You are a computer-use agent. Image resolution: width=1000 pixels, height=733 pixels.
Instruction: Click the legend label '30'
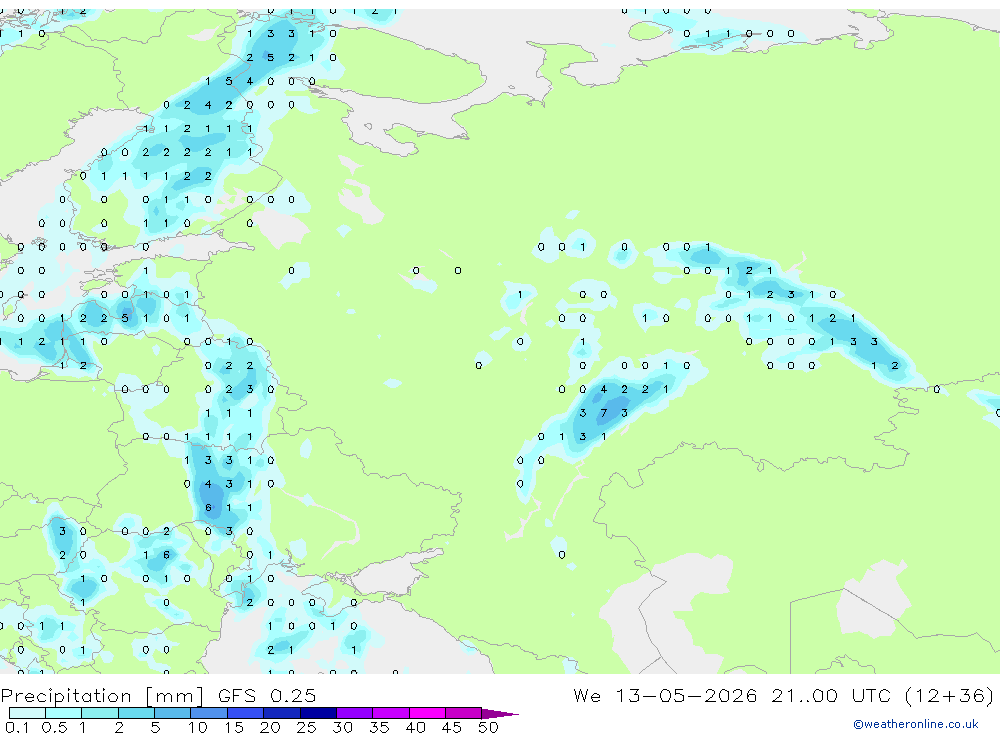342,727
